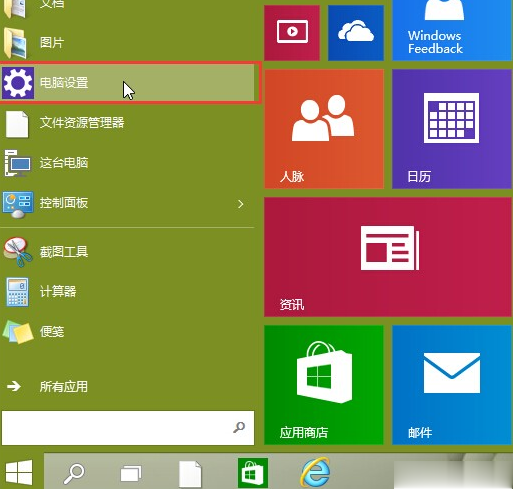Open the OneDrive cloud tile
The height and width of the screenshot is (490, 513).
click(x=356, y=33)
